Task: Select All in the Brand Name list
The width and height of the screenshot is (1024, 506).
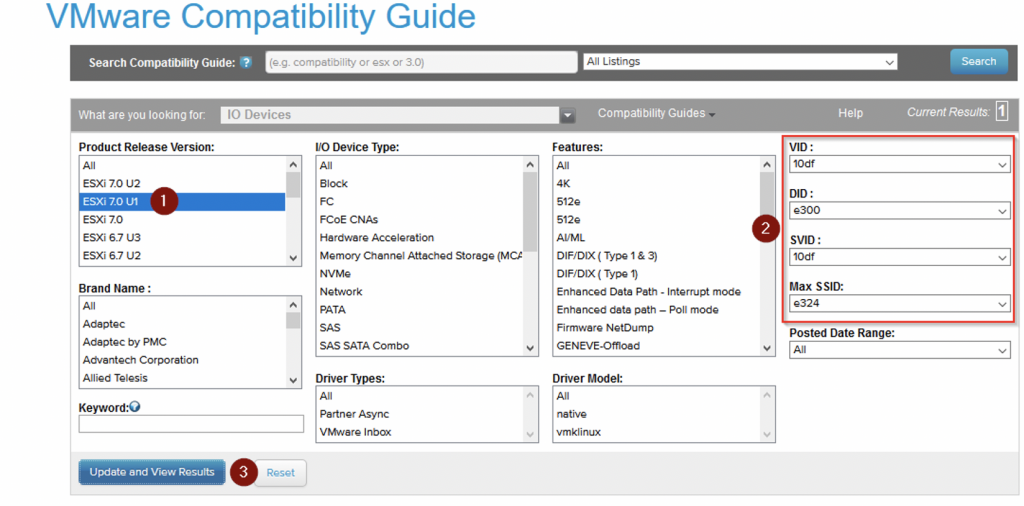Action: (182, 306)
